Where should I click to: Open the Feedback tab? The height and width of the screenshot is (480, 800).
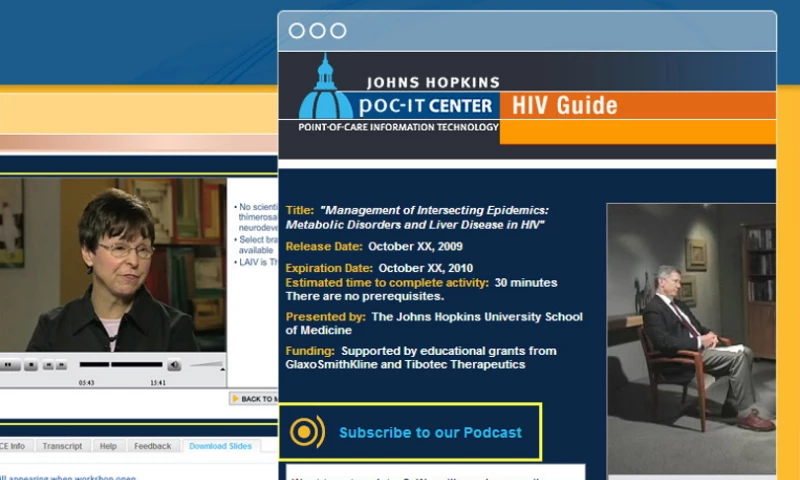point(152,446)
